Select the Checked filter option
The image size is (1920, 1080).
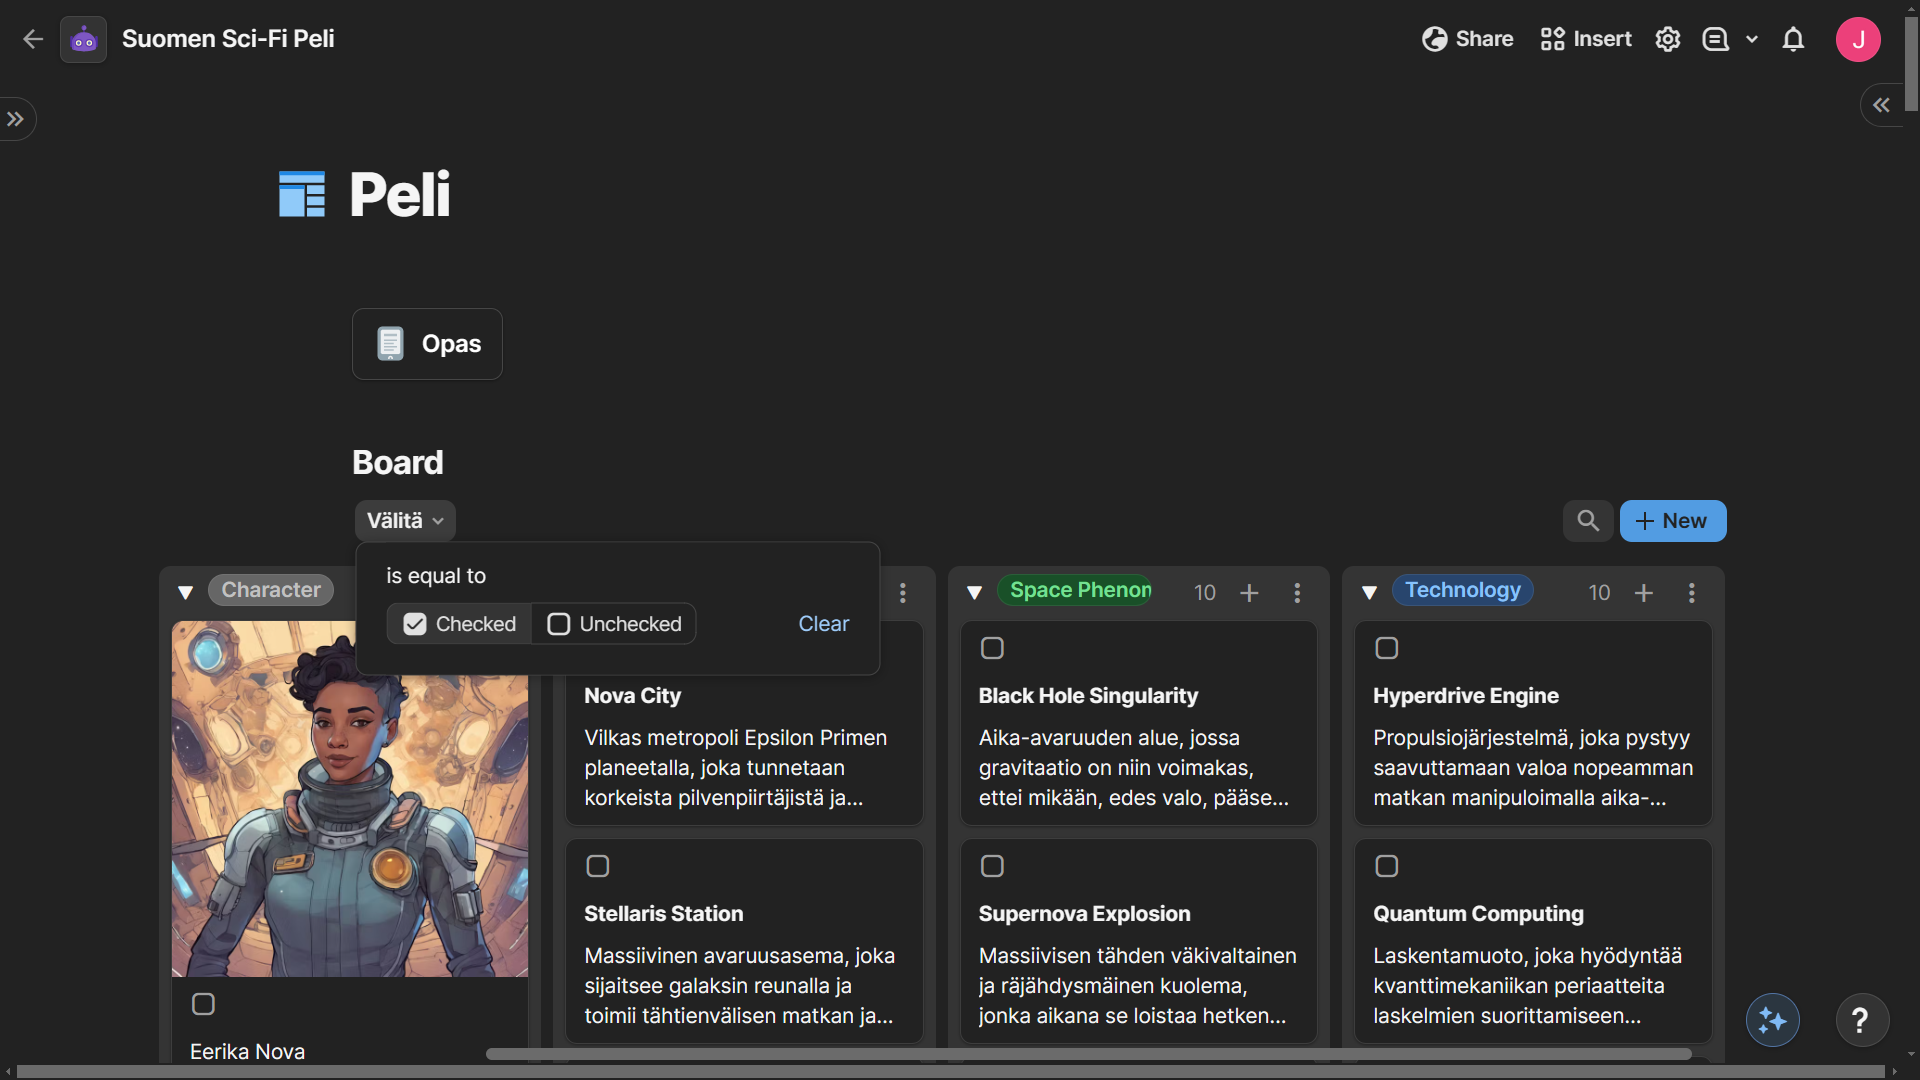click(460, 624)
